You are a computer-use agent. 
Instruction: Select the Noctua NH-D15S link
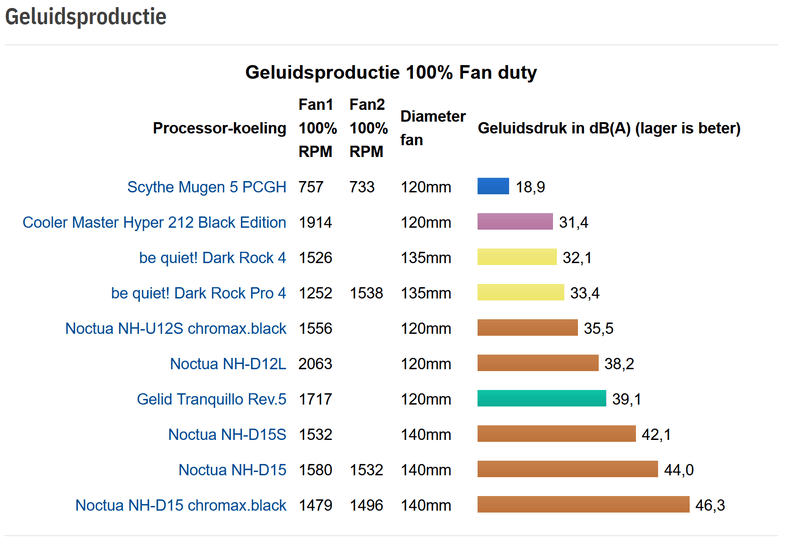(x=227, y=434)
